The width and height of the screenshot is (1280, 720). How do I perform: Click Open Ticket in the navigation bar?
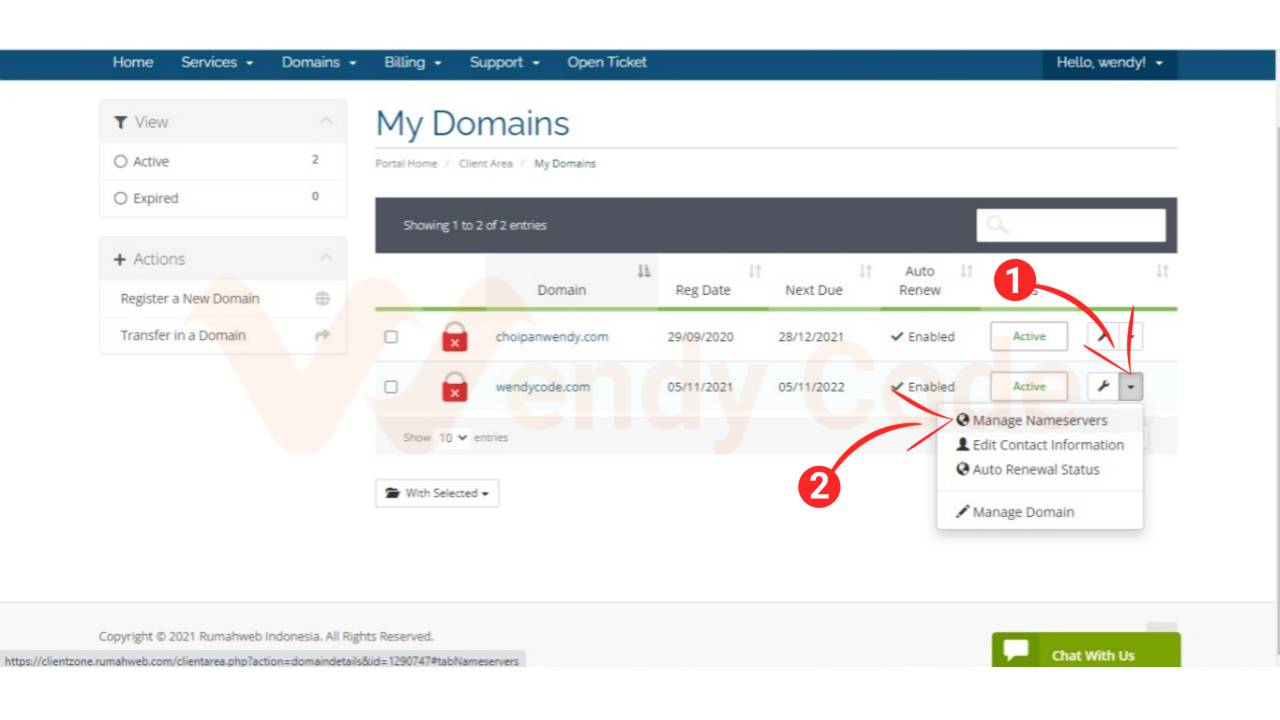click(607, 62)
